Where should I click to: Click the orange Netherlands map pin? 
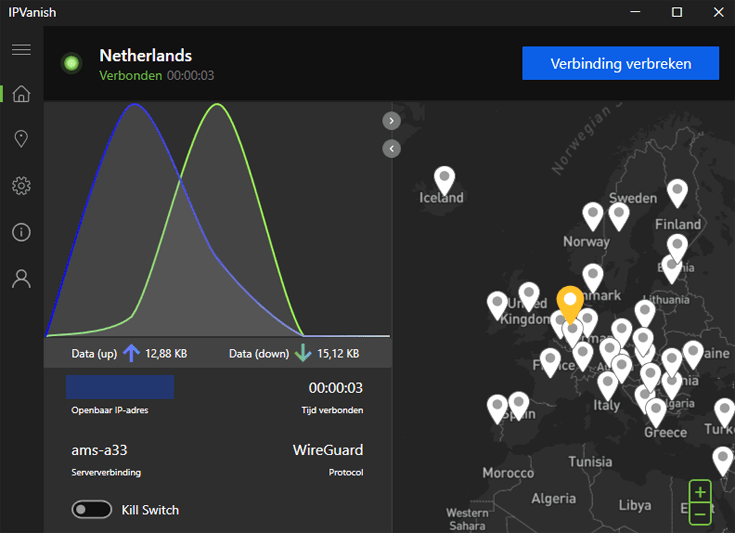(x=570, y=303)
